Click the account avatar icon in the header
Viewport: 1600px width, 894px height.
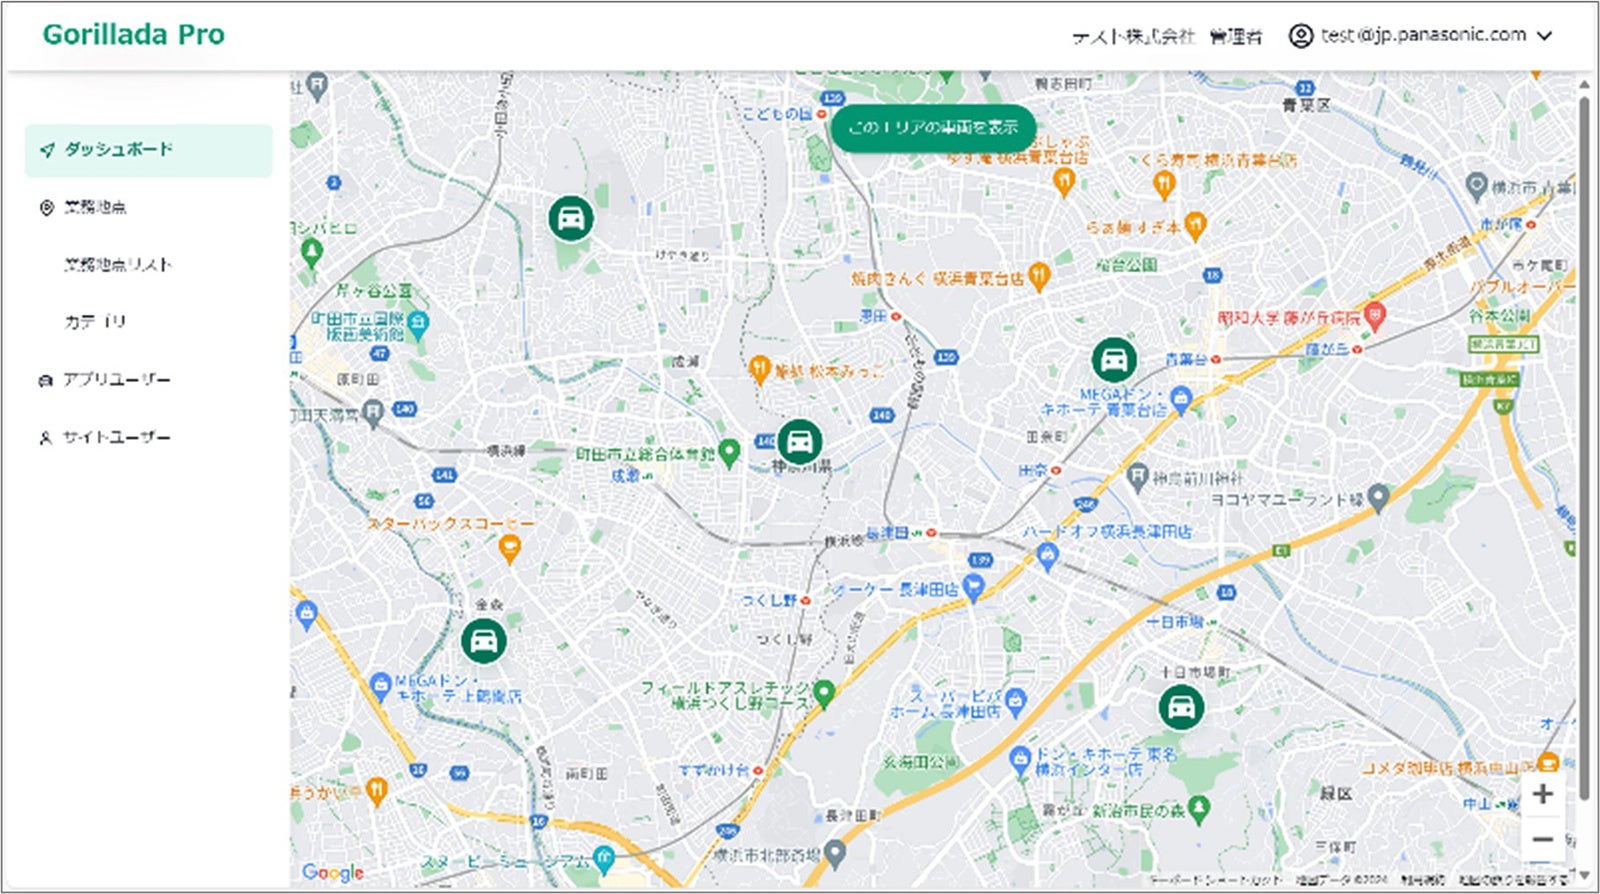(x=1300, y=36)
